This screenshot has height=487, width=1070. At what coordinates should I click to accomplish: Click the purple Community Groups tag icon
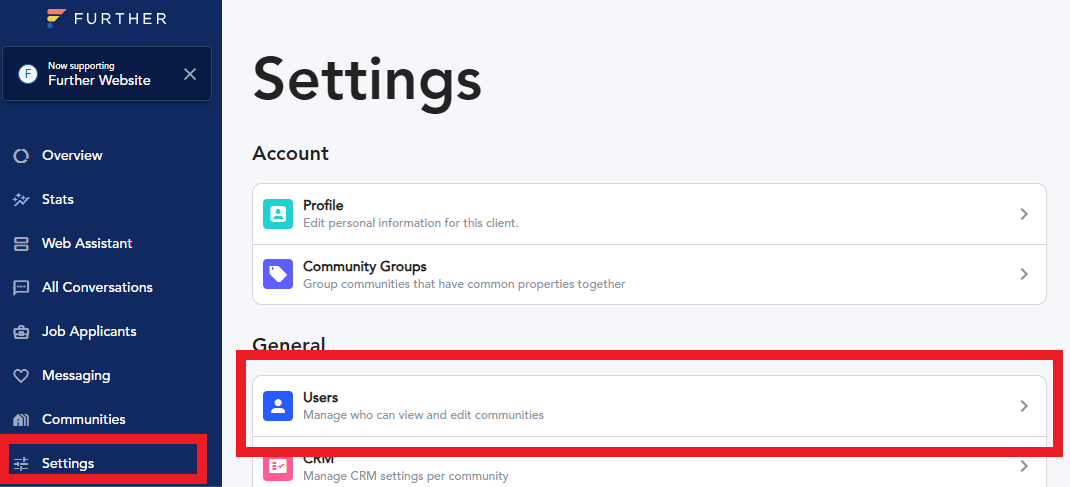278,274
